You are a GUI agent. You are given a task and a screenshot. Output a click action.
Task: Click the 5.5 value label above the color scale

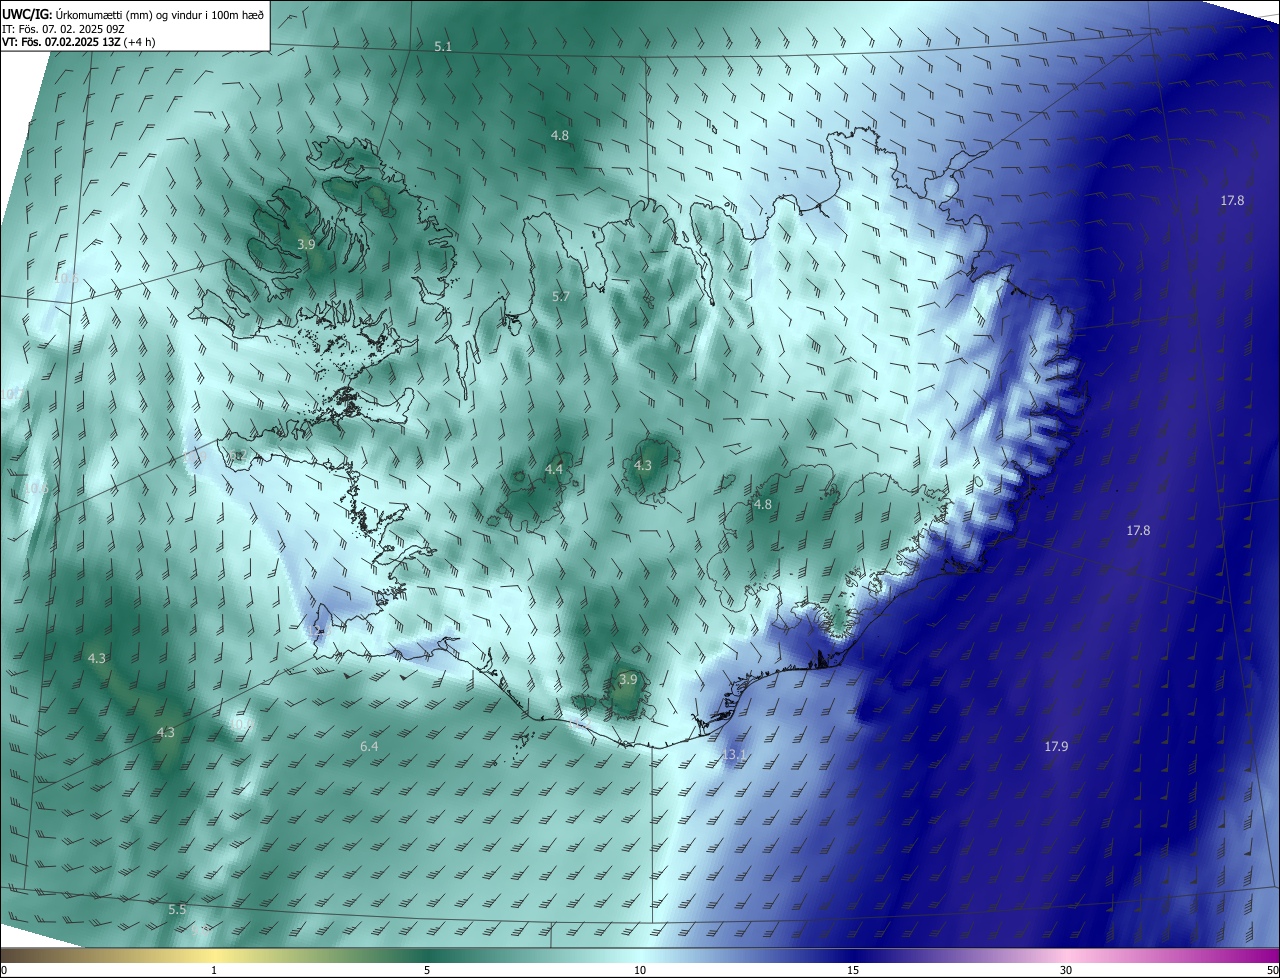177,910
